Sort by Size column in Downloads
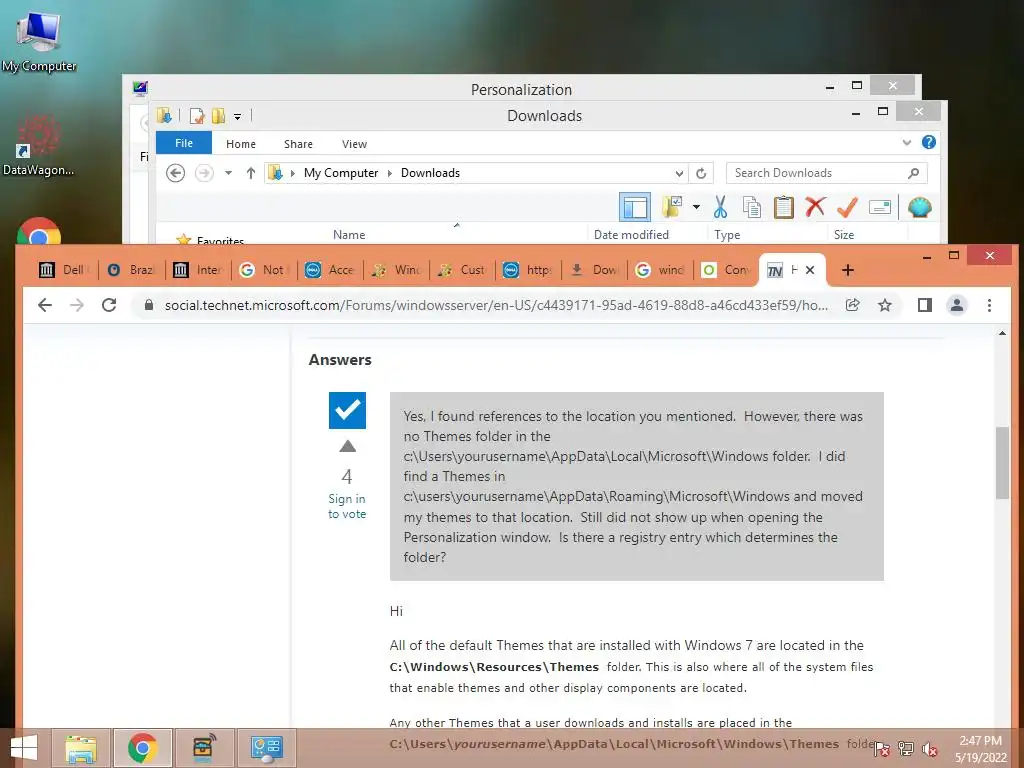This screenshot has height=768, width=1024. (844, 234)
